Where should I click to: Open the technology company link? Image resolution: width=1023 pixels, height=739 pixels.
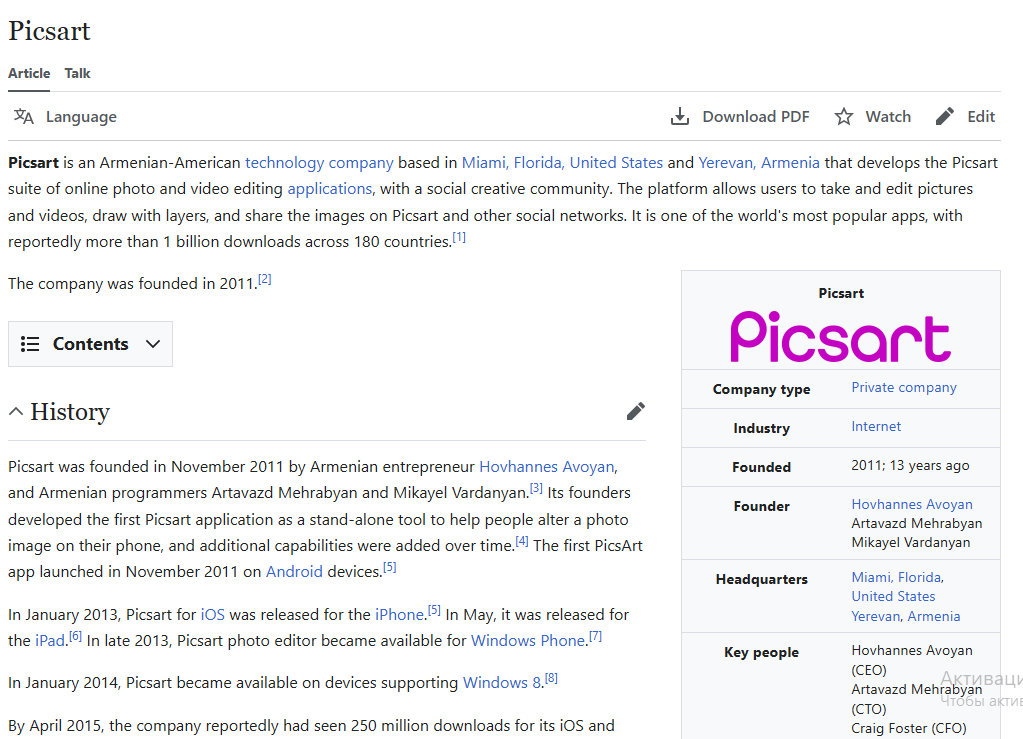click(319, 162)
